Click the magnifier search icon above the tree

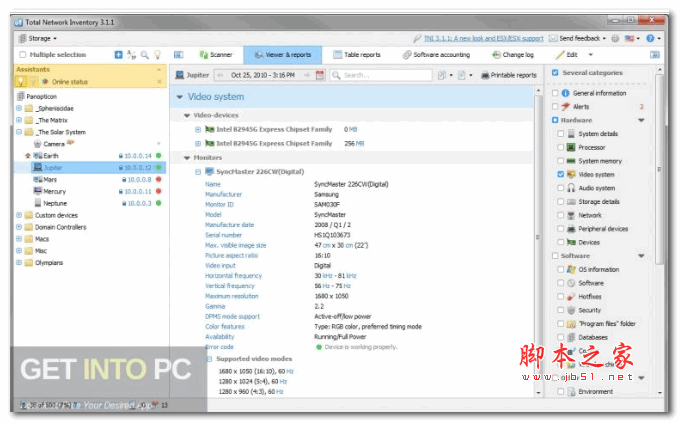click(144, 55)
